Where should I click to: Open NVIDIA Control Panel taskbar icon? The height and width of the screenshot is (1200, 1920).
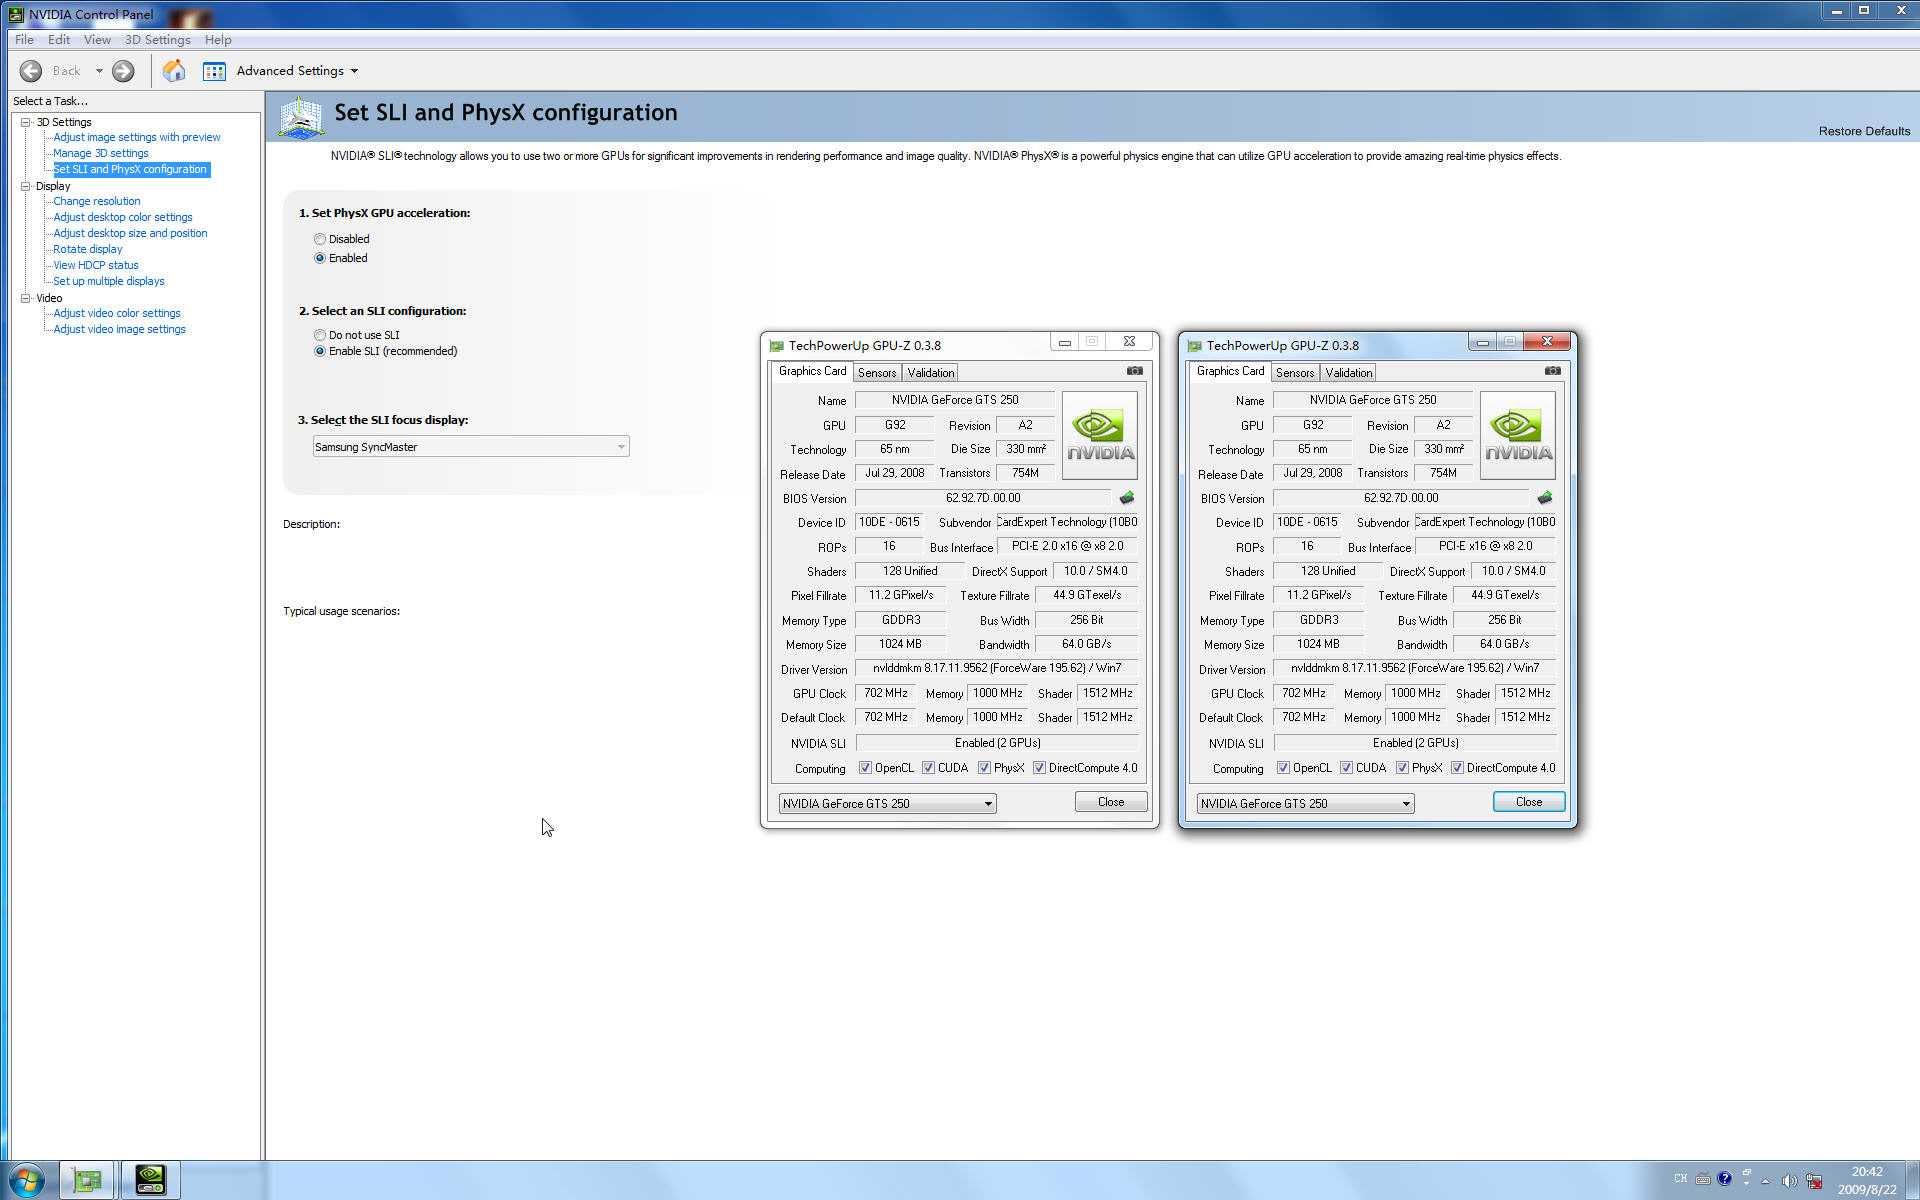tap(150, 1179)
